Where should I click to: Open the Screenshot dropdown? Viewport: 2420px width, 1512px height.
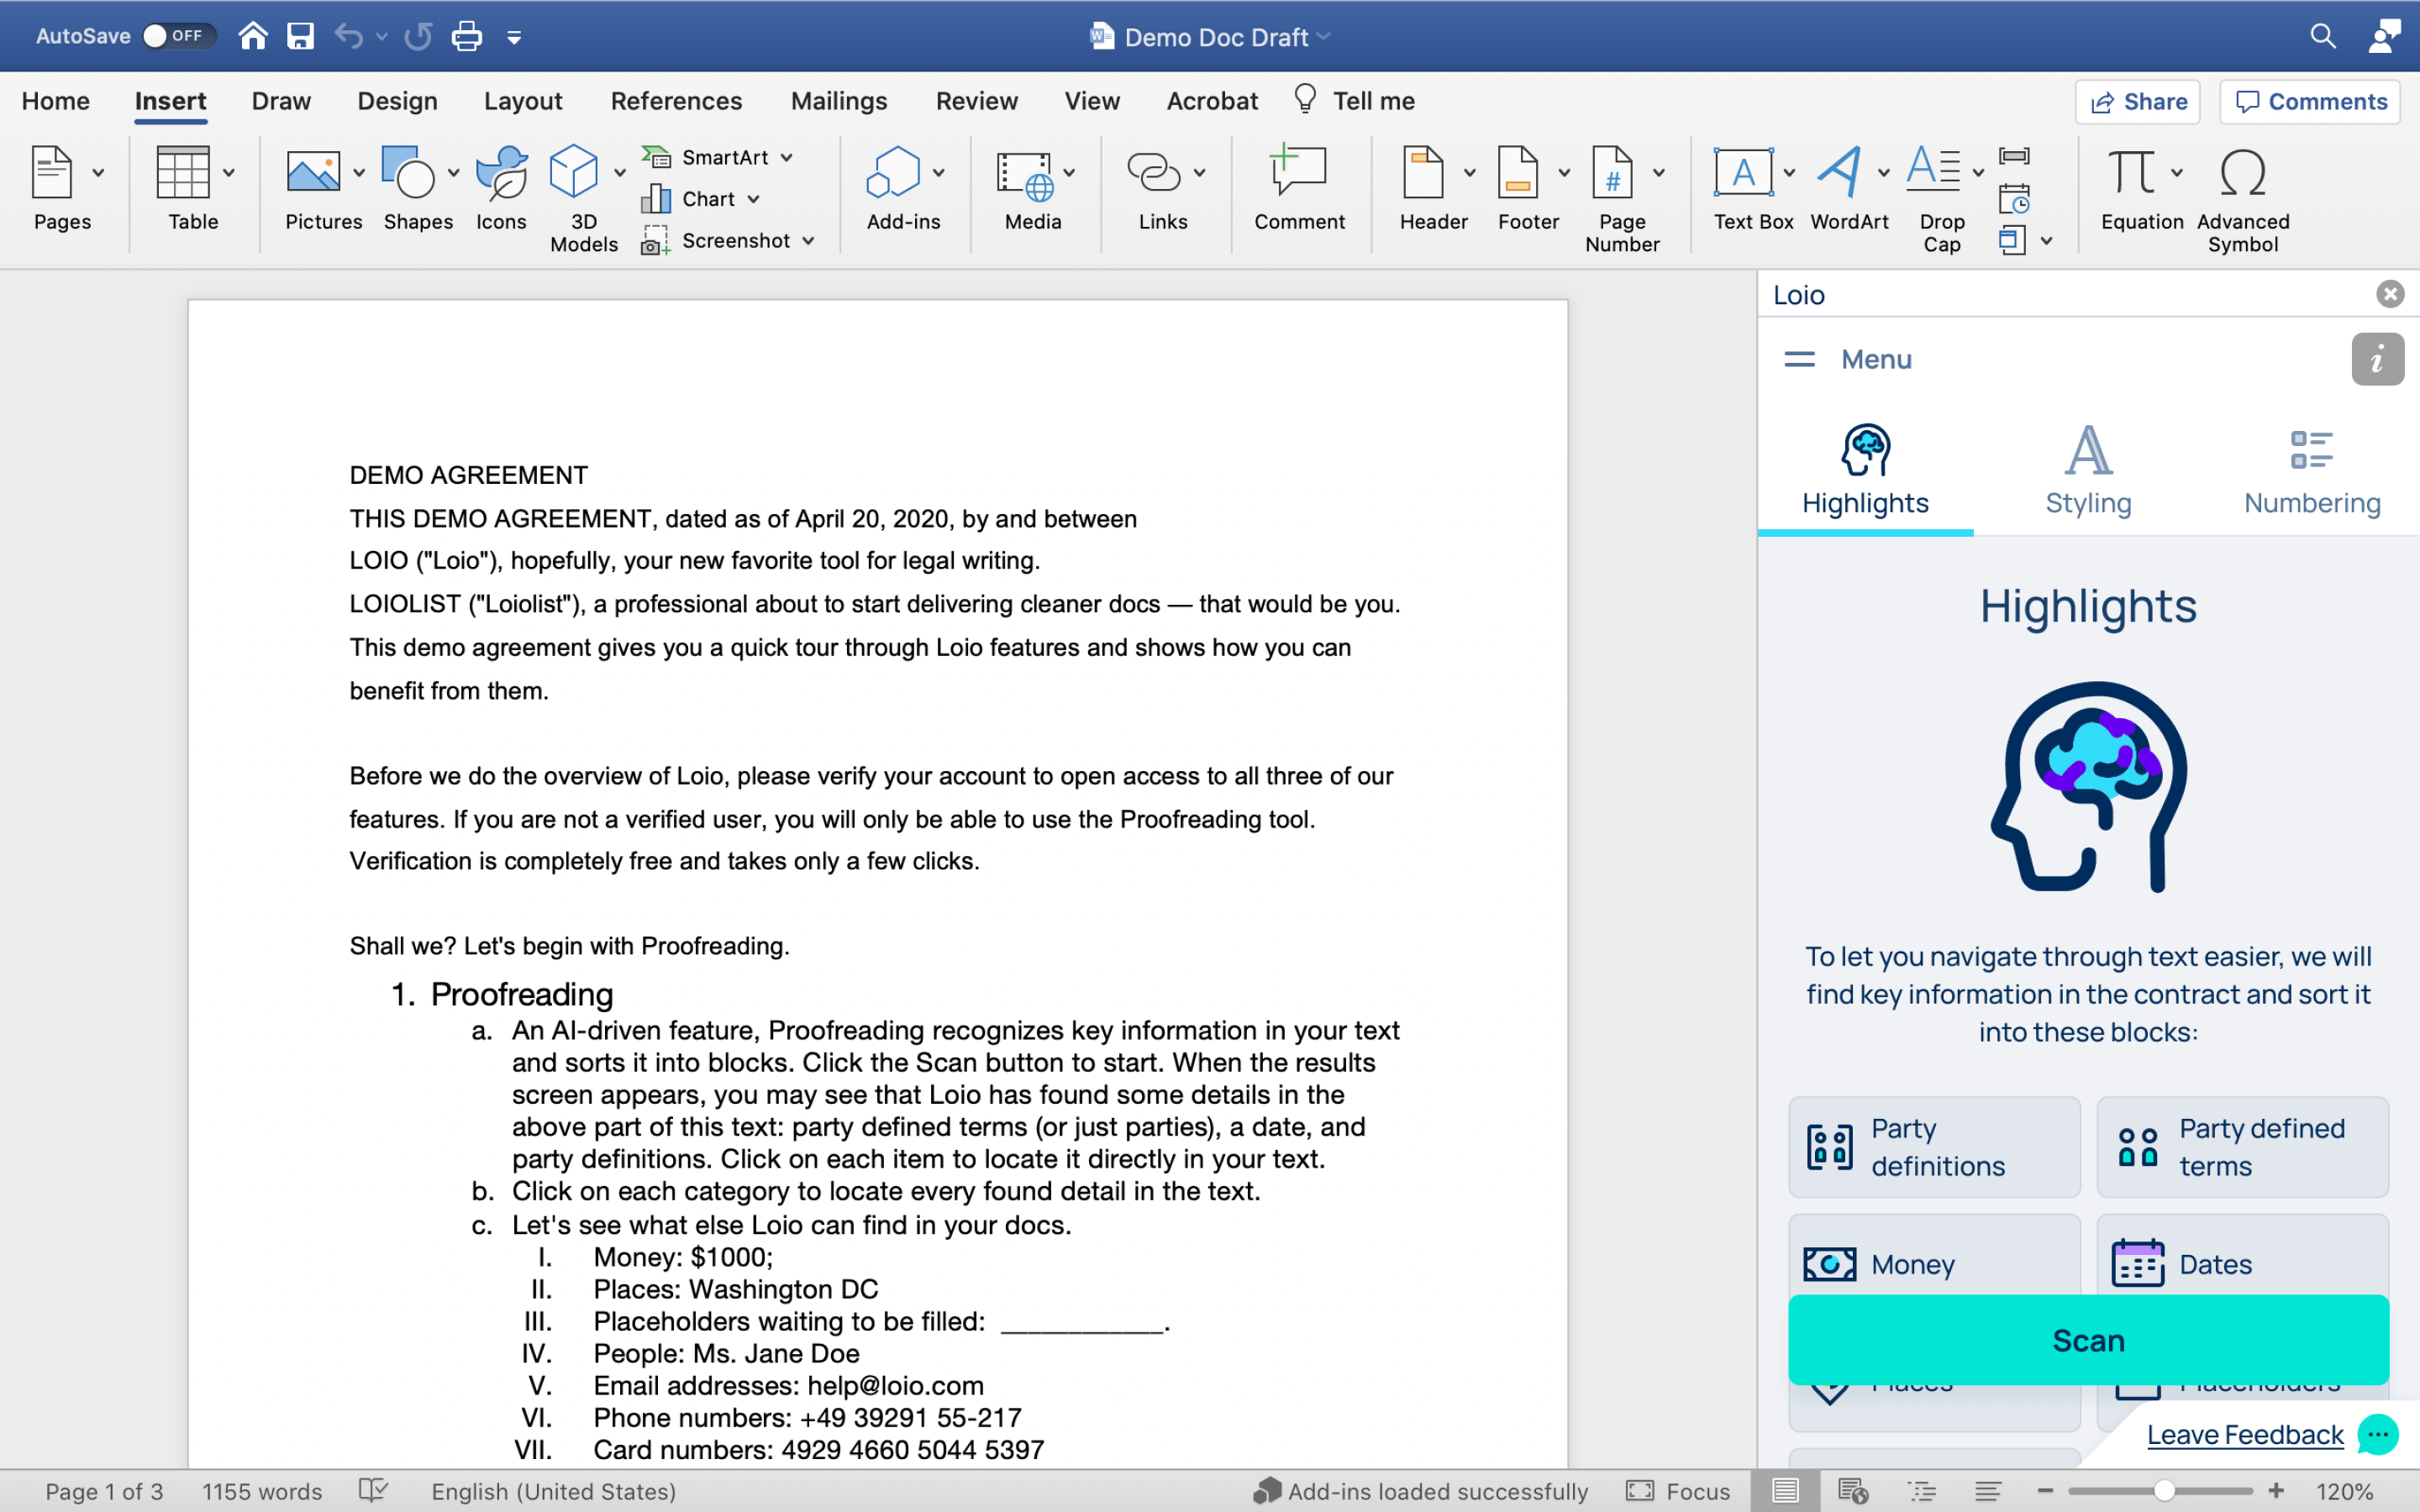(809, 241)
